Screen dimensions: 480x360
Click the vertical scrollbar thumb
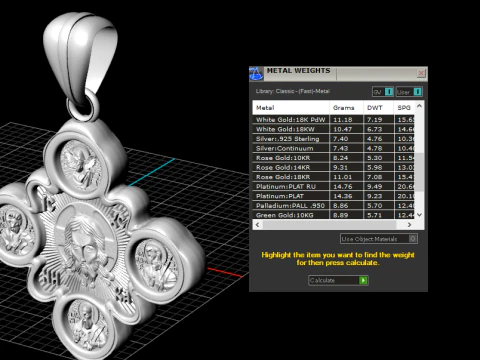click(419, 173)
